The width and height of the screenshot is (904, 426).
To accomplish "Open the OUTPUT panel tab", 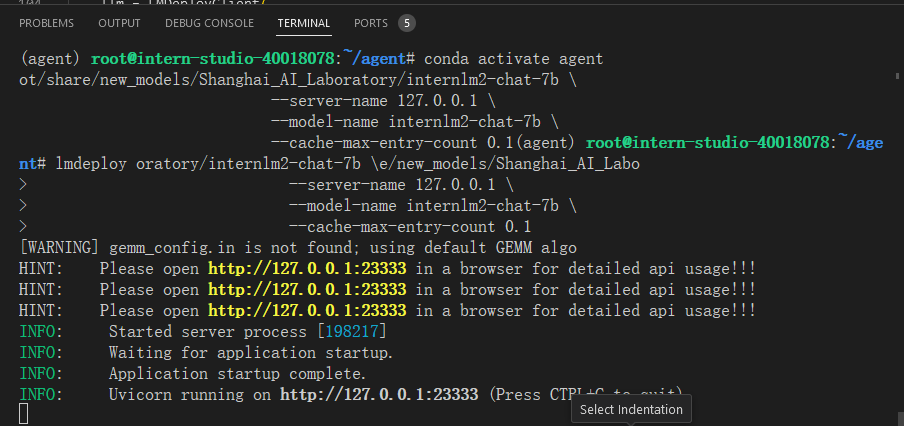I will tap(119, 22).
